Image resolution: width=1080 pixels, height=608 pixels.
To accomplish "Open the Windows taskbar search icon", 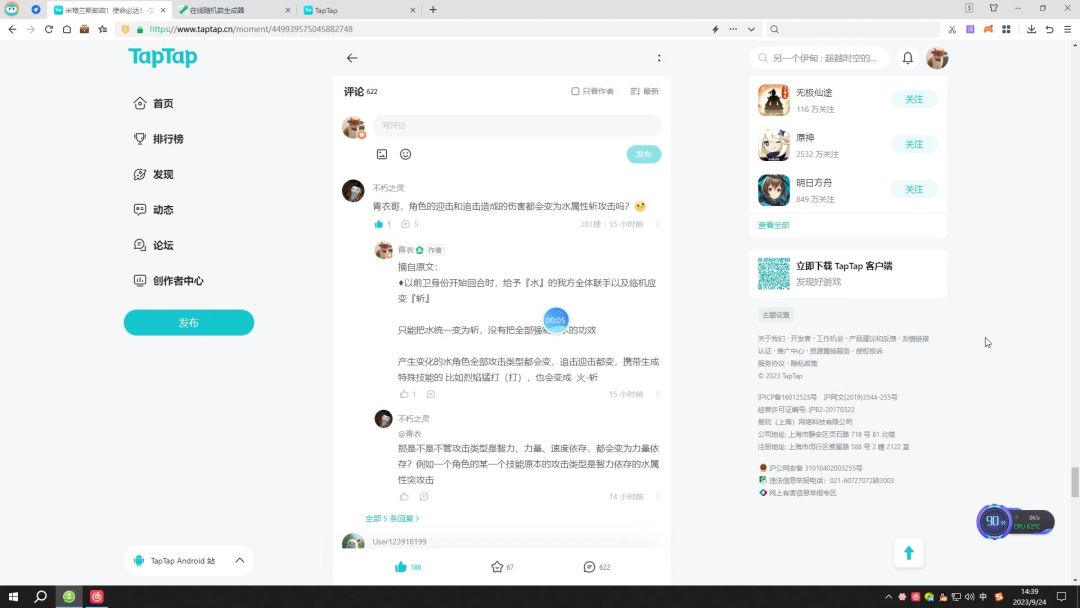I will pyautogui.click(x=41, y=597).
